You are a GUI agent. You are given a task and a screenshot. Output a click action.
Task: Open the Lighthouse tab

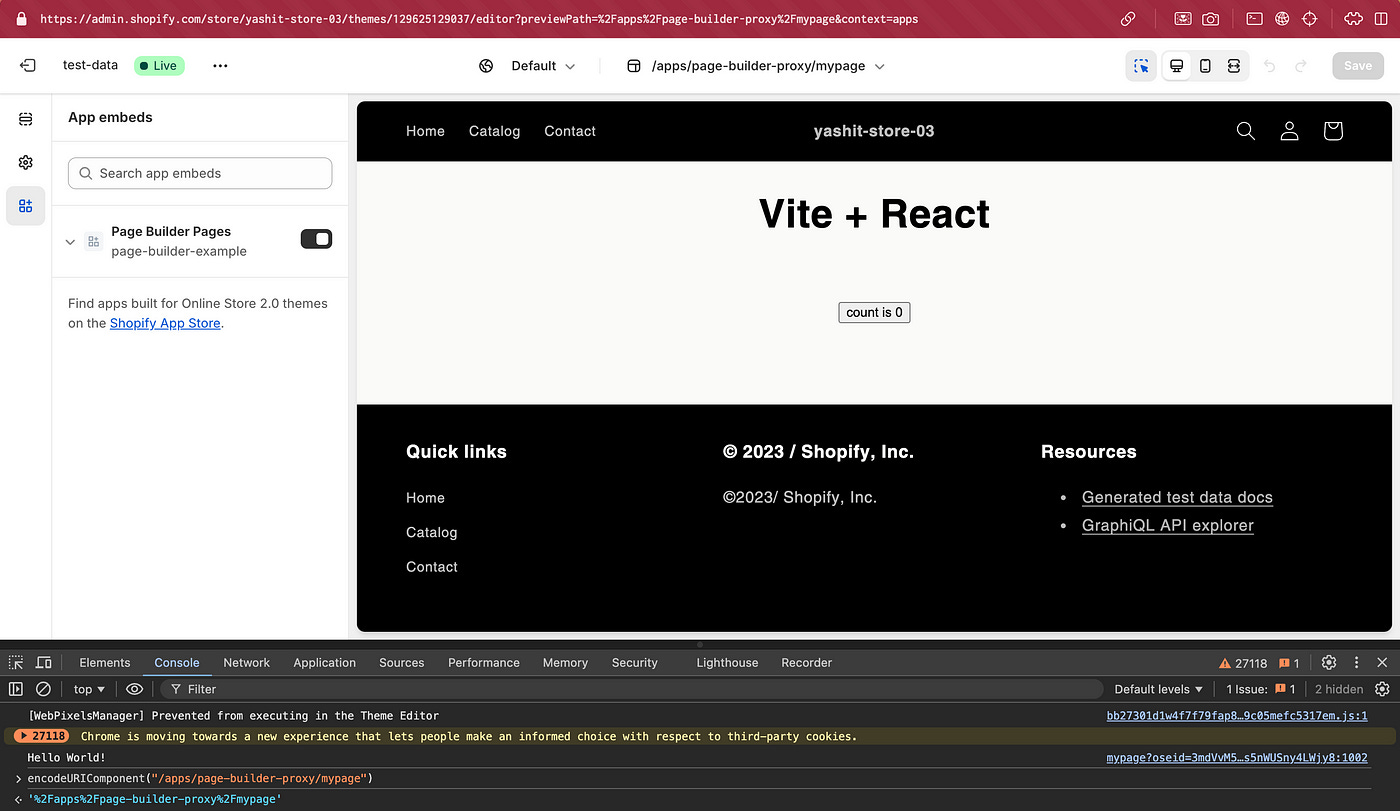[x=727, y=663]
